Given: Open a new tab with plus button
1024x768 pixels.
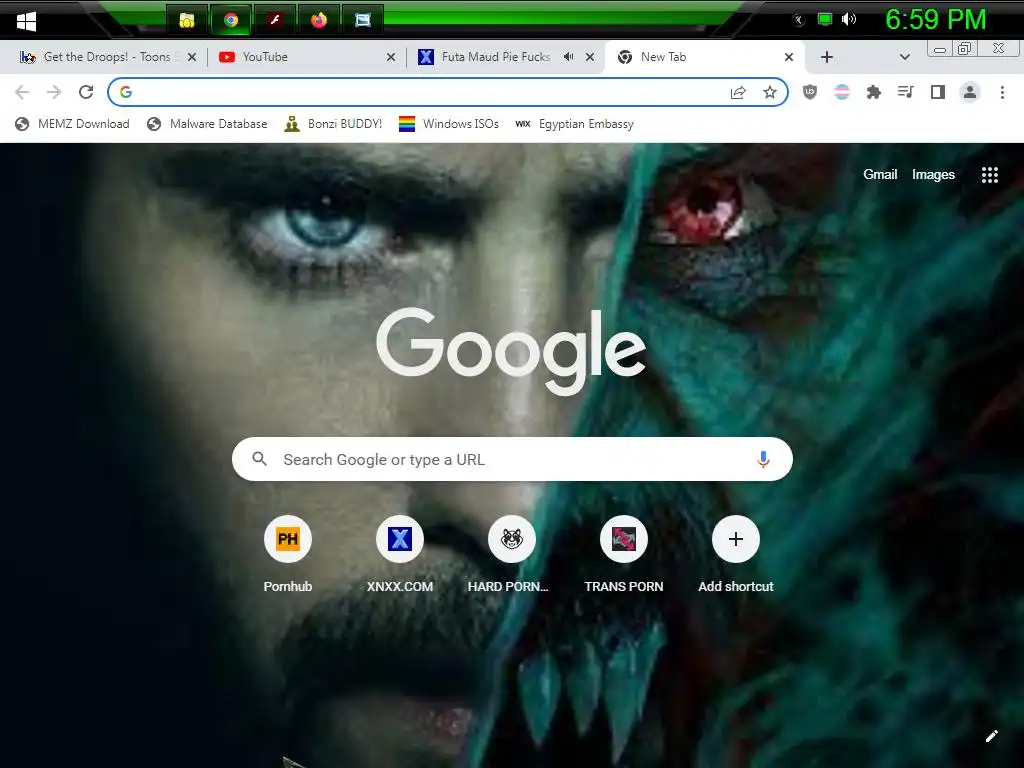Looking at the screenshot, I should click(827, 57).
